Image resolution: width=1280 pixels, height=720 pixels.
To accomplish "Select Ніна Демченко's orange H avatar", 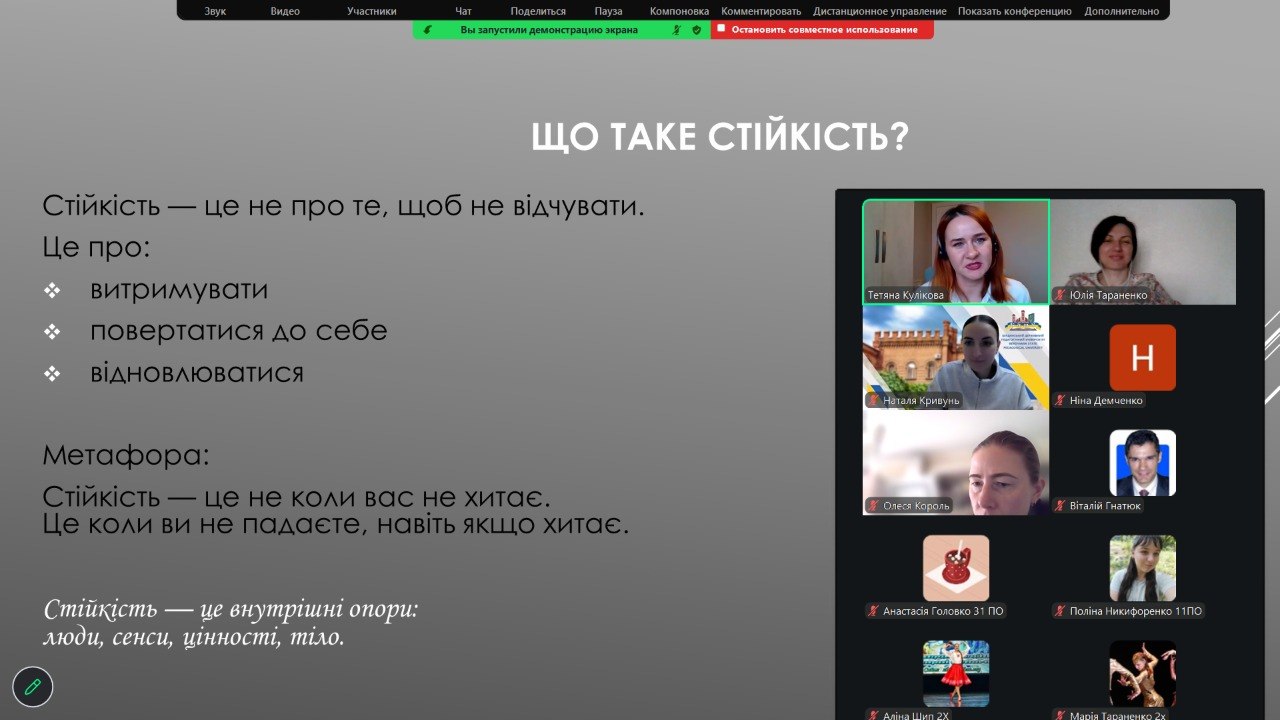I will point(1142,357).
